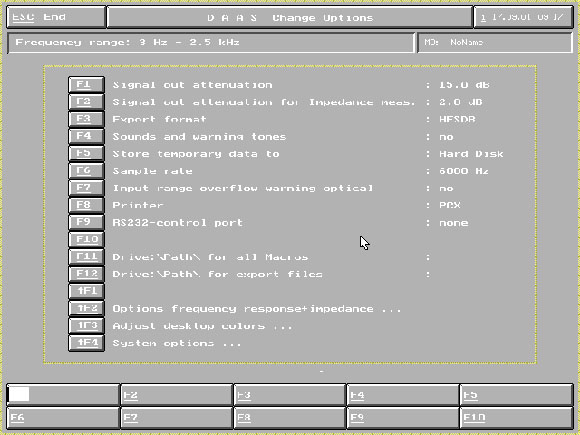580x435 pixels.
Task: Click the Sounds and warning tones label
Action: click(199, 136)
